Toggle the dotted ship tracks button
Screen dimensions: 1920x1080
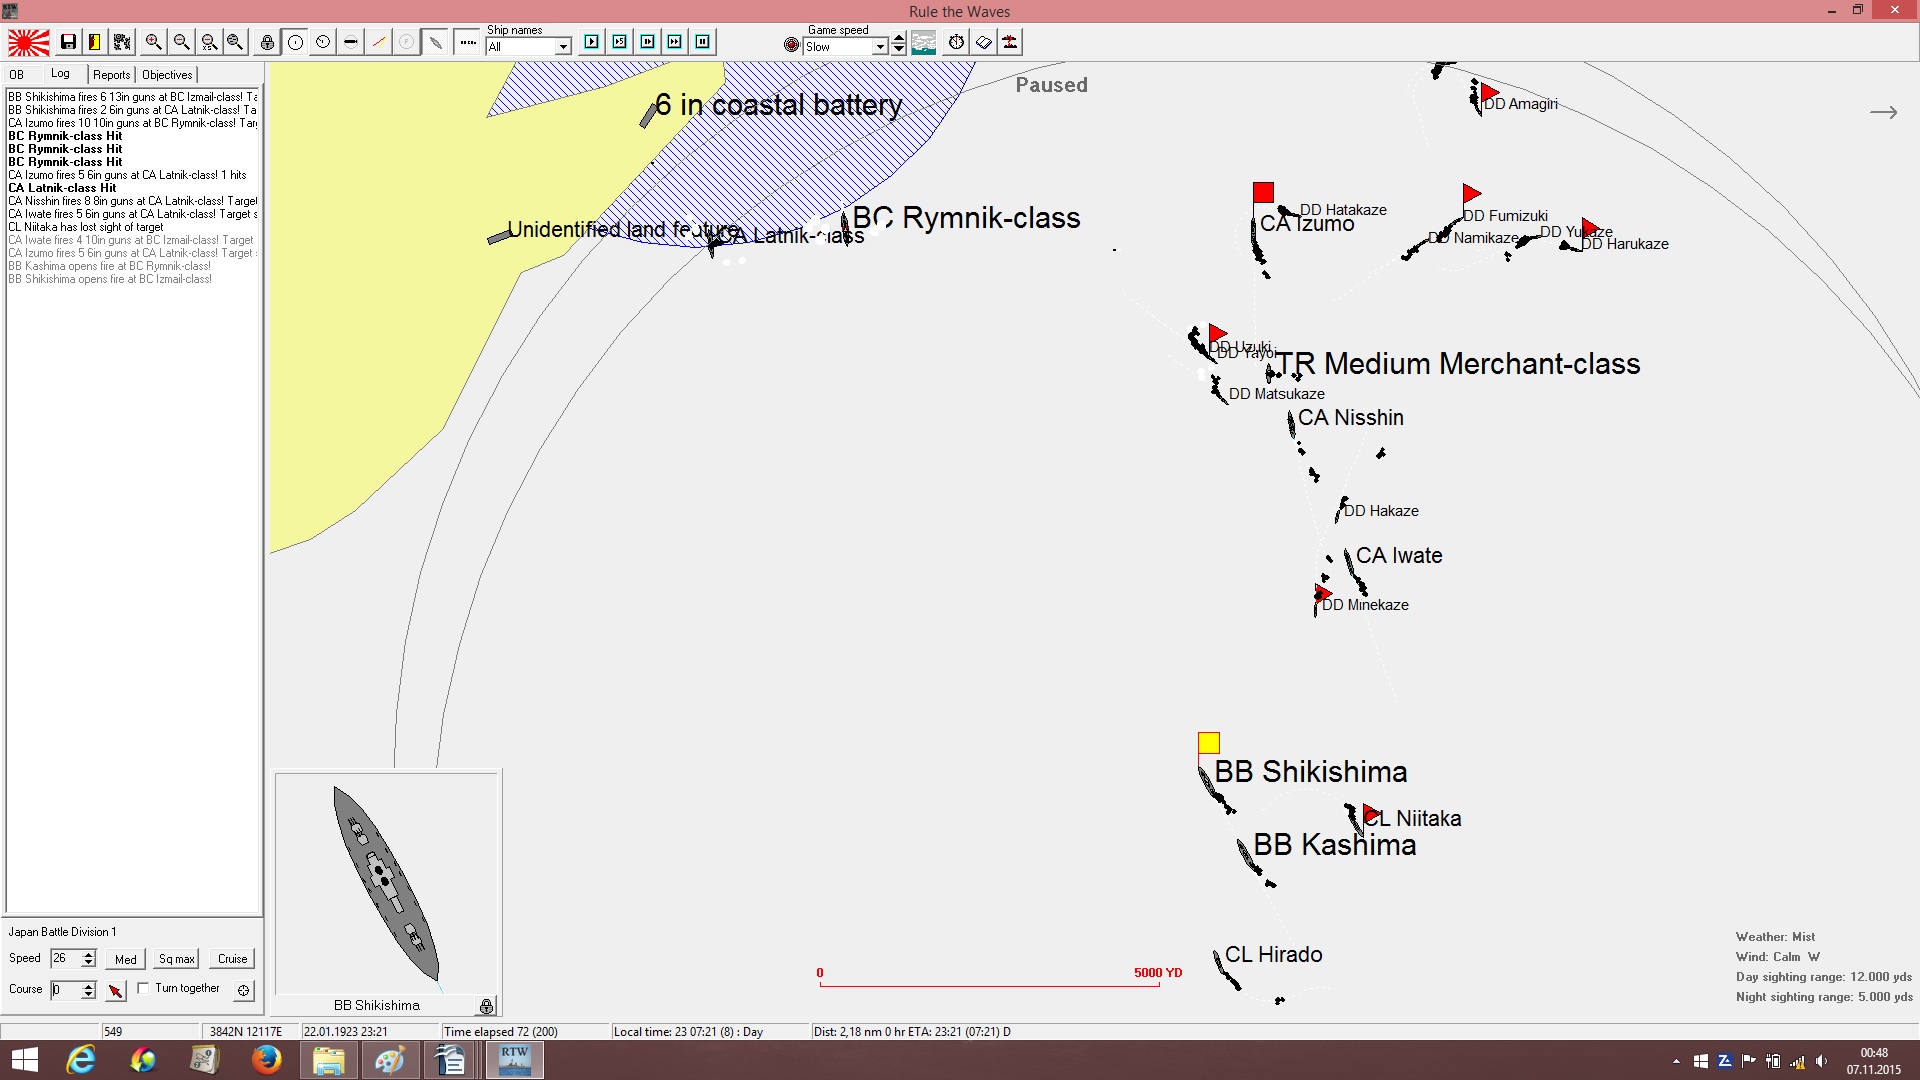[468, 42]
